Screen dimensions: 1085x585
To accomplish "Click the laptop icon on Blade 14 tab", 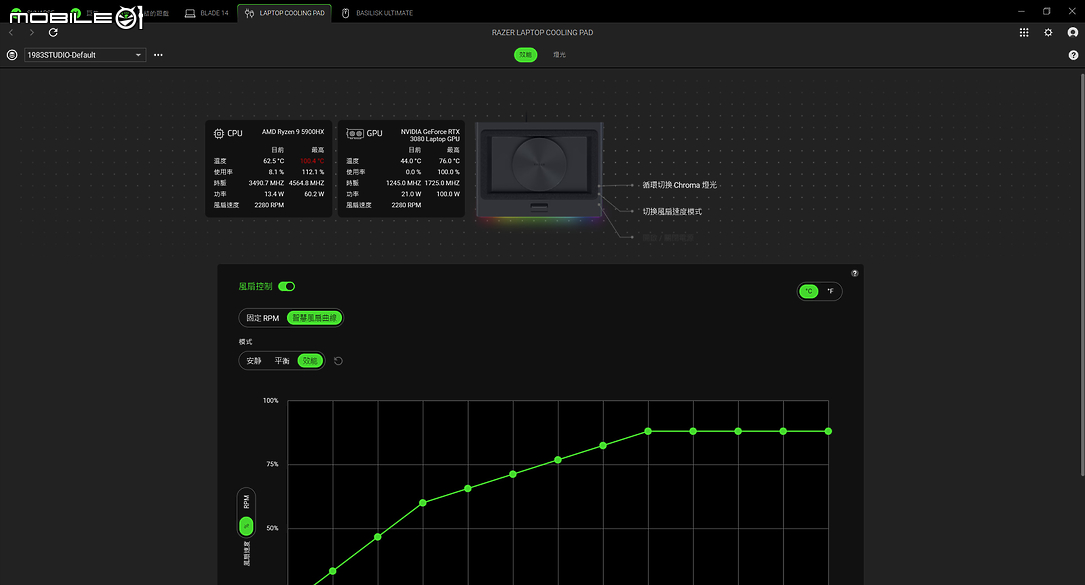I will (x=190, y=13).
